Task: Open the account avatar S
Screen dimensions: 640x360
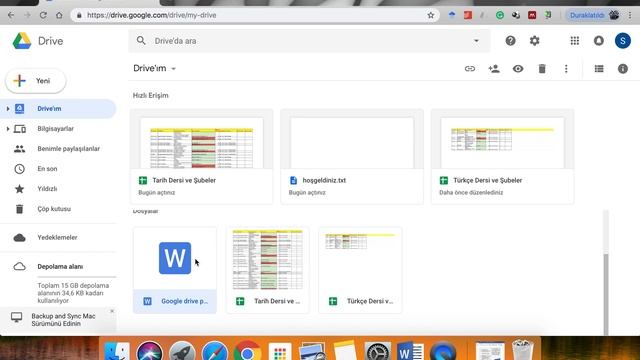Action: coord(622,40)
